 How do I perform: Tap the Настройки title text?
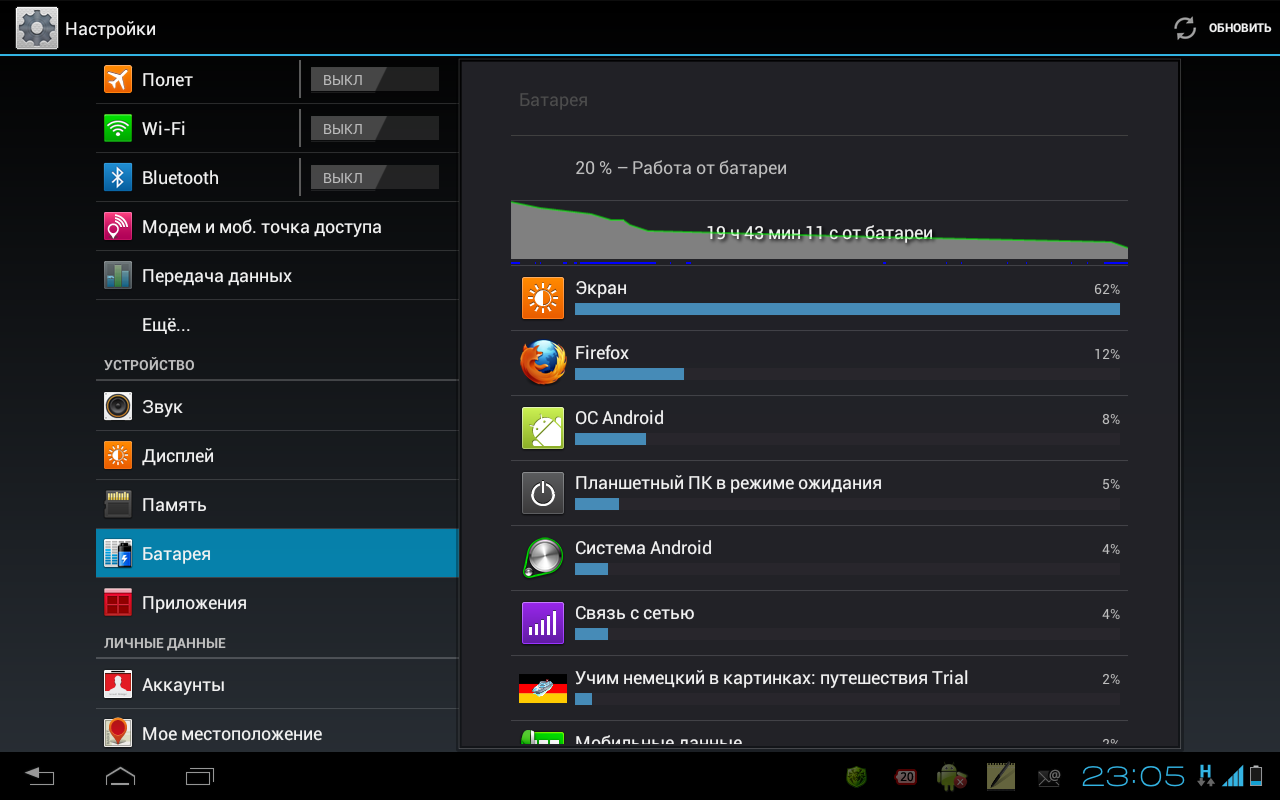click(110, 29)
